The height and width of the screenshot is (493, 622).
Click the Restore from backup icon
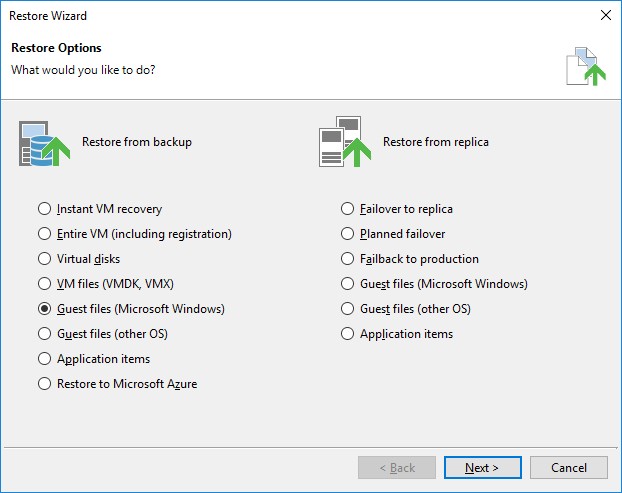[x=44, y=142]
